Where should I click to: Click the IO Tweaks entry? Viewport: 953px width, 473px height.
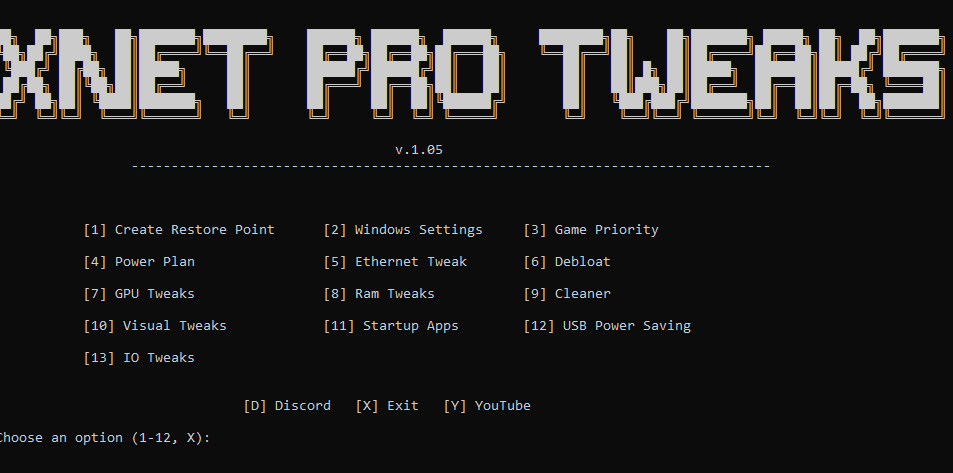coord(139,358)
